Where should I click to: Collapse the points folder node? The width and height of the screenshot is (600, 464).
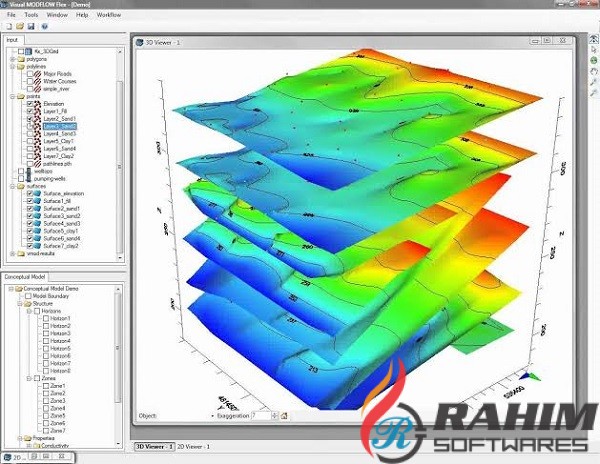[12, 96]
